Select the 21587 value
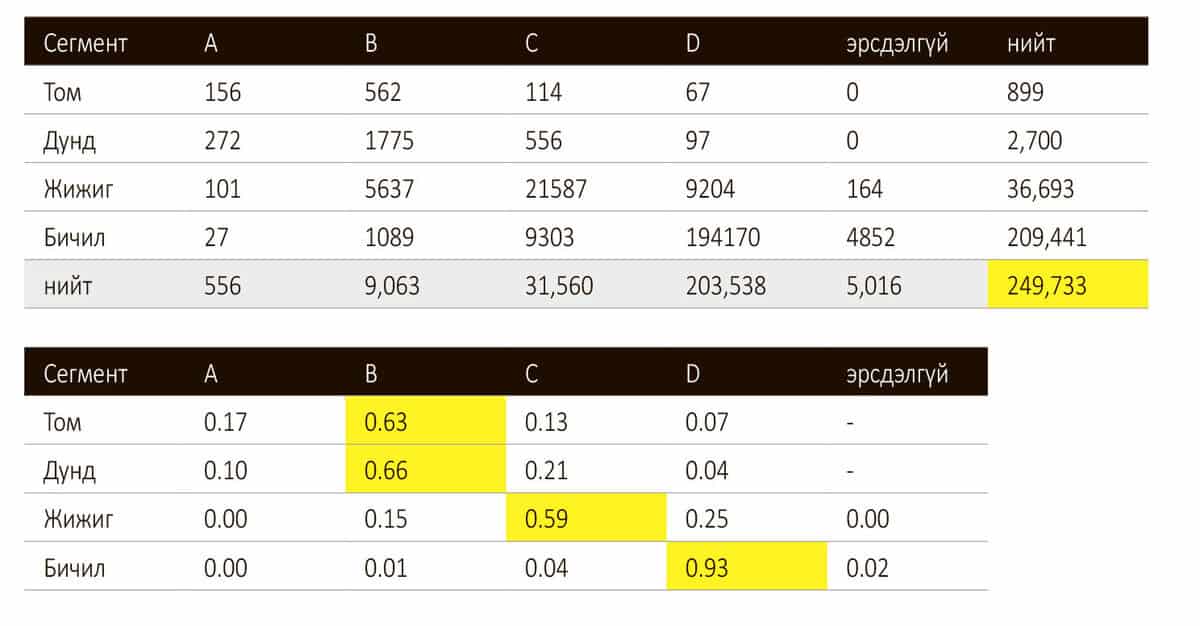Viewport: 1200px width, 626px height. pos(558,189)
